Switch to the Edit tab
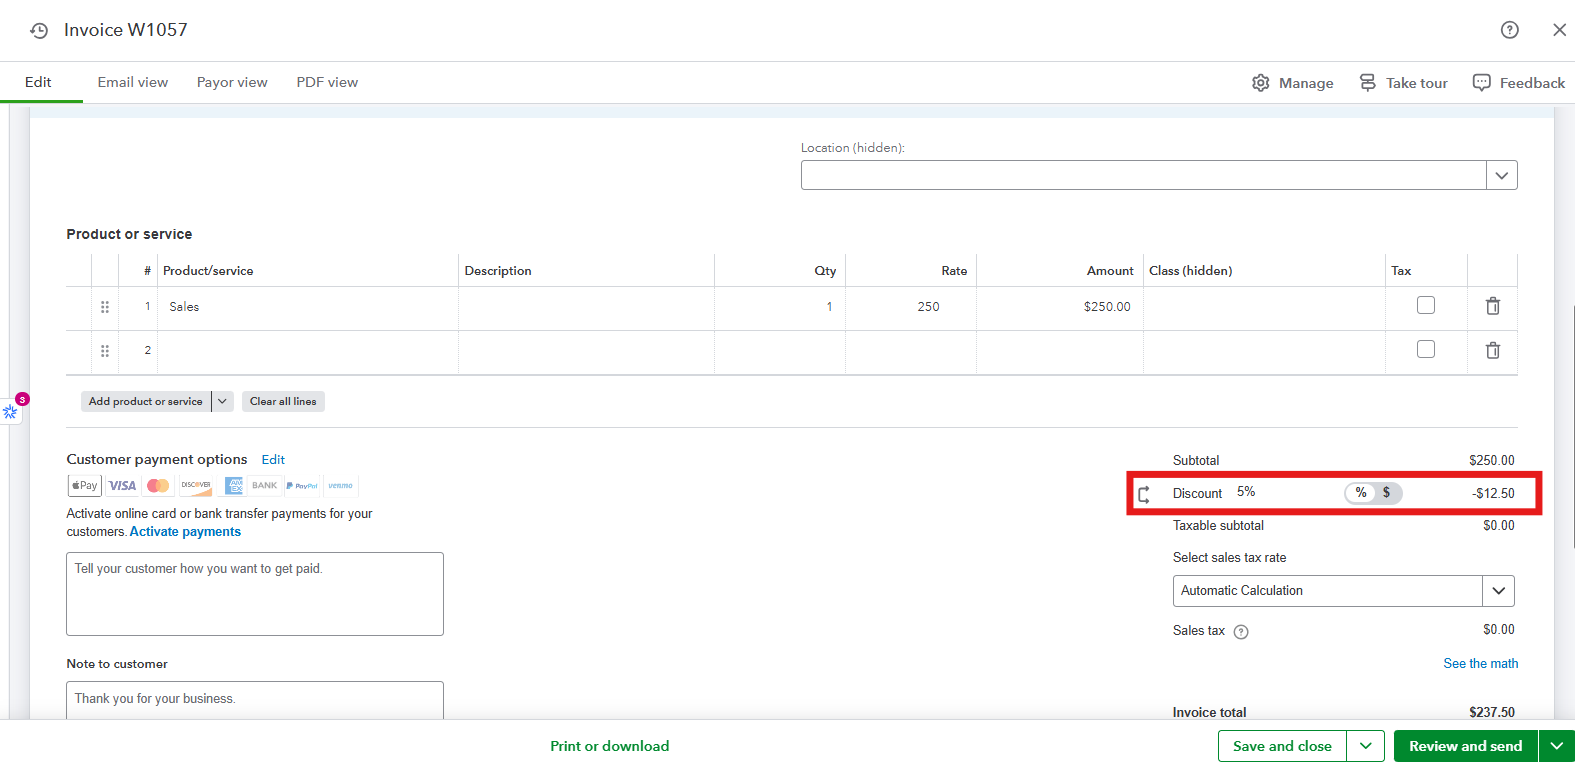This screenshot has width=1575, height=762. click(38, 82)
